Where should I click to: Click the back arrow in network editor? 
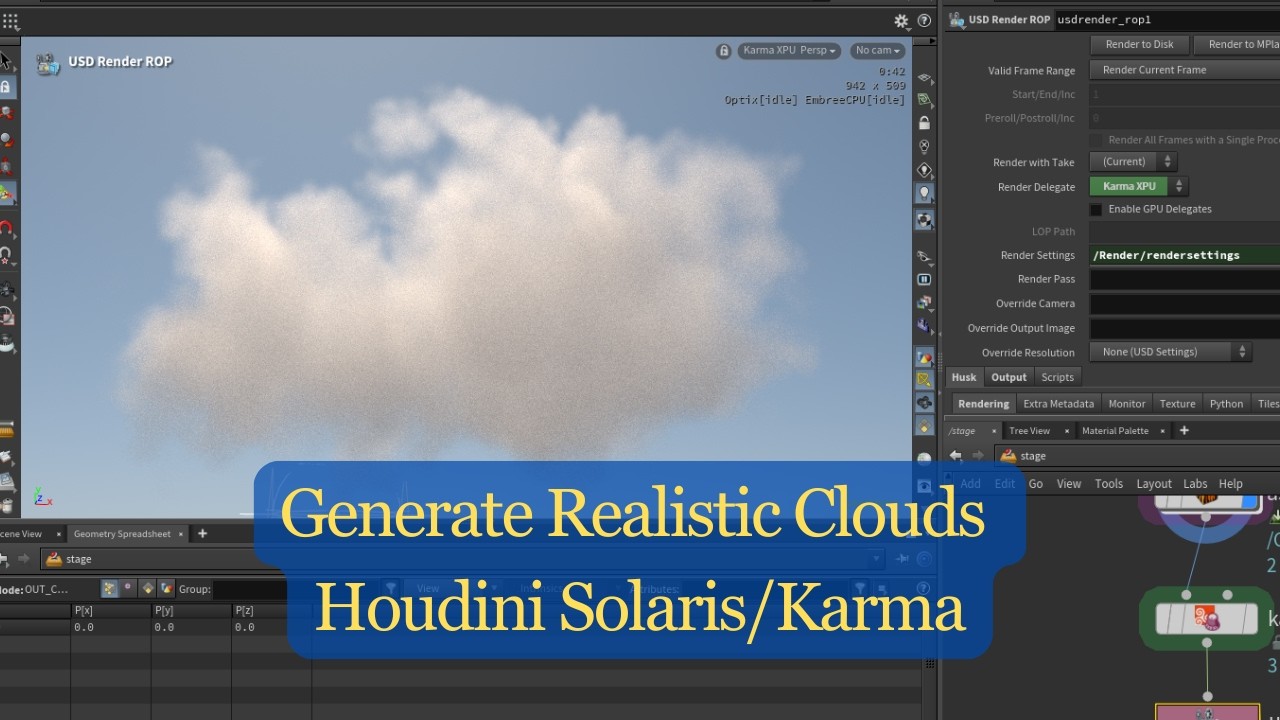coord(956,456)
